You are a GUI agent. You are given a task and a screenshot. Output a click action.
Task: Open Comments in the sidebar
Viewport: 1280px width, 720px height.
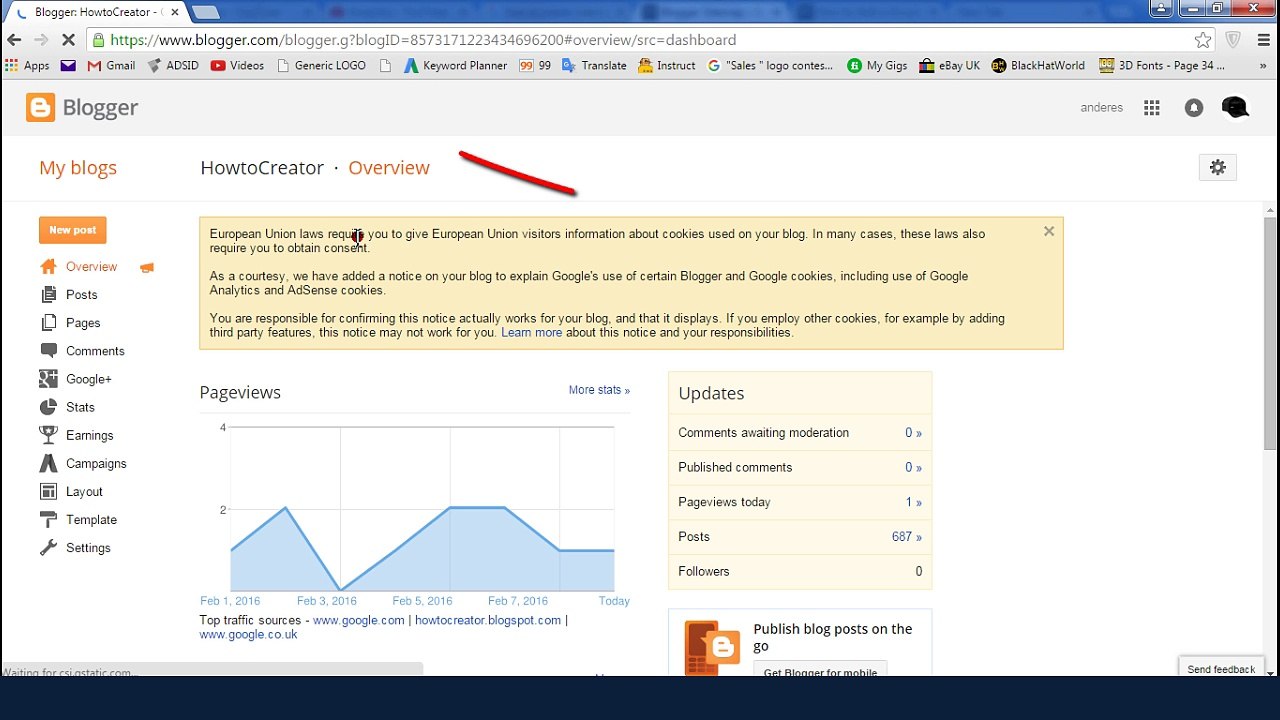(95, 351)
